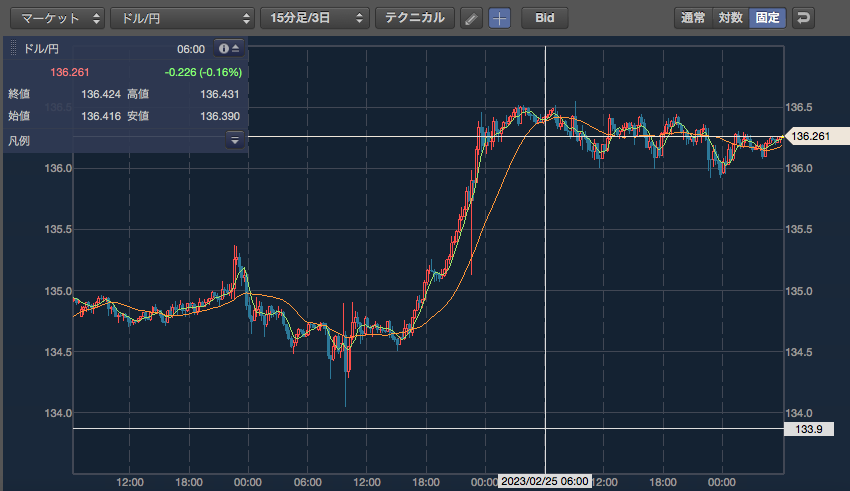Click the -0.226 (-0.16%) change text
This screenshot has width=850, height=491.
203,72
